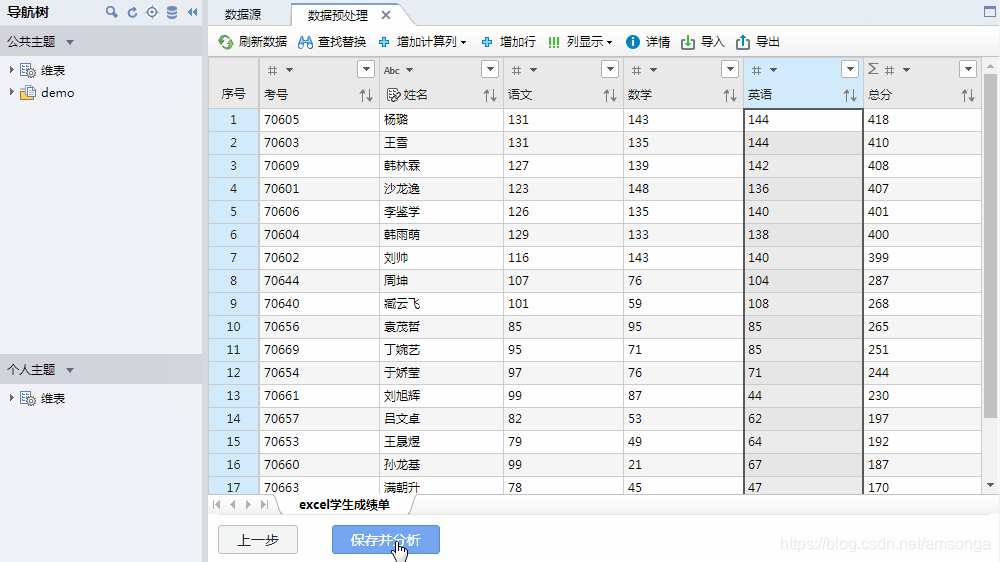
Task: Open 增加计算列 dropdown
Action: [422, 42]
